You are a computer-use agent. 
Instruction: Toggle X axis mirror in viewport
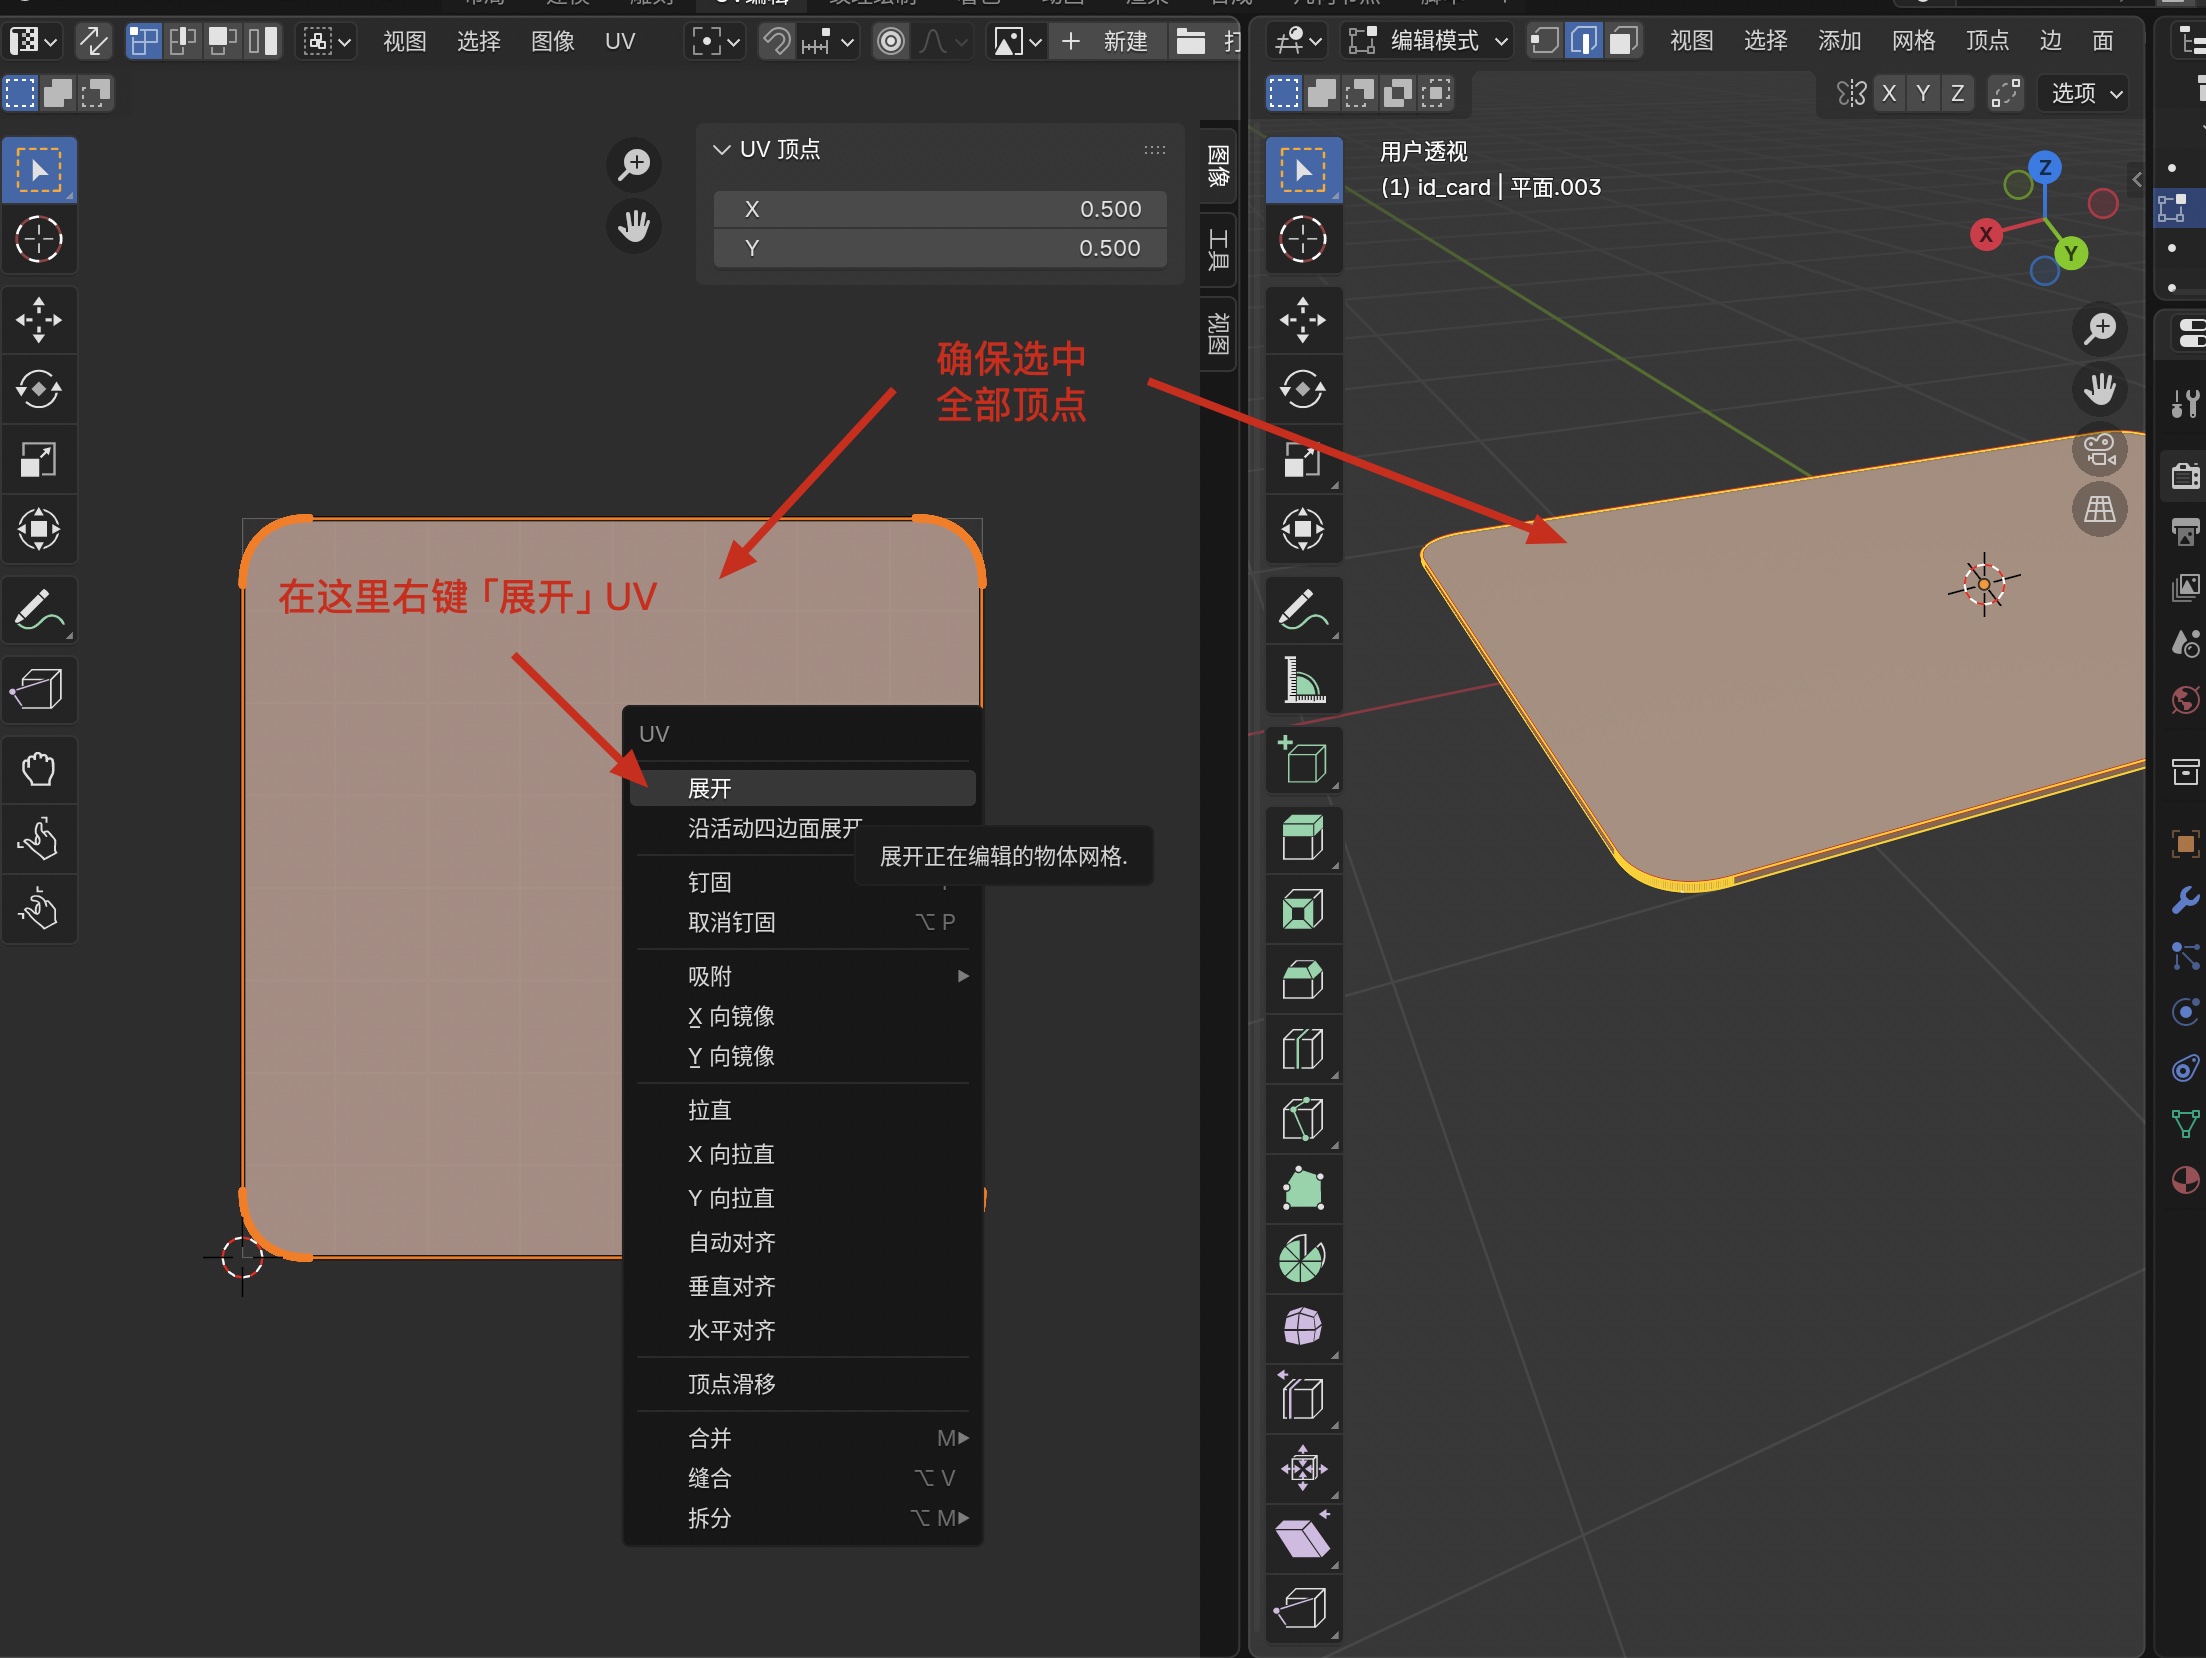pos(1888,93)
